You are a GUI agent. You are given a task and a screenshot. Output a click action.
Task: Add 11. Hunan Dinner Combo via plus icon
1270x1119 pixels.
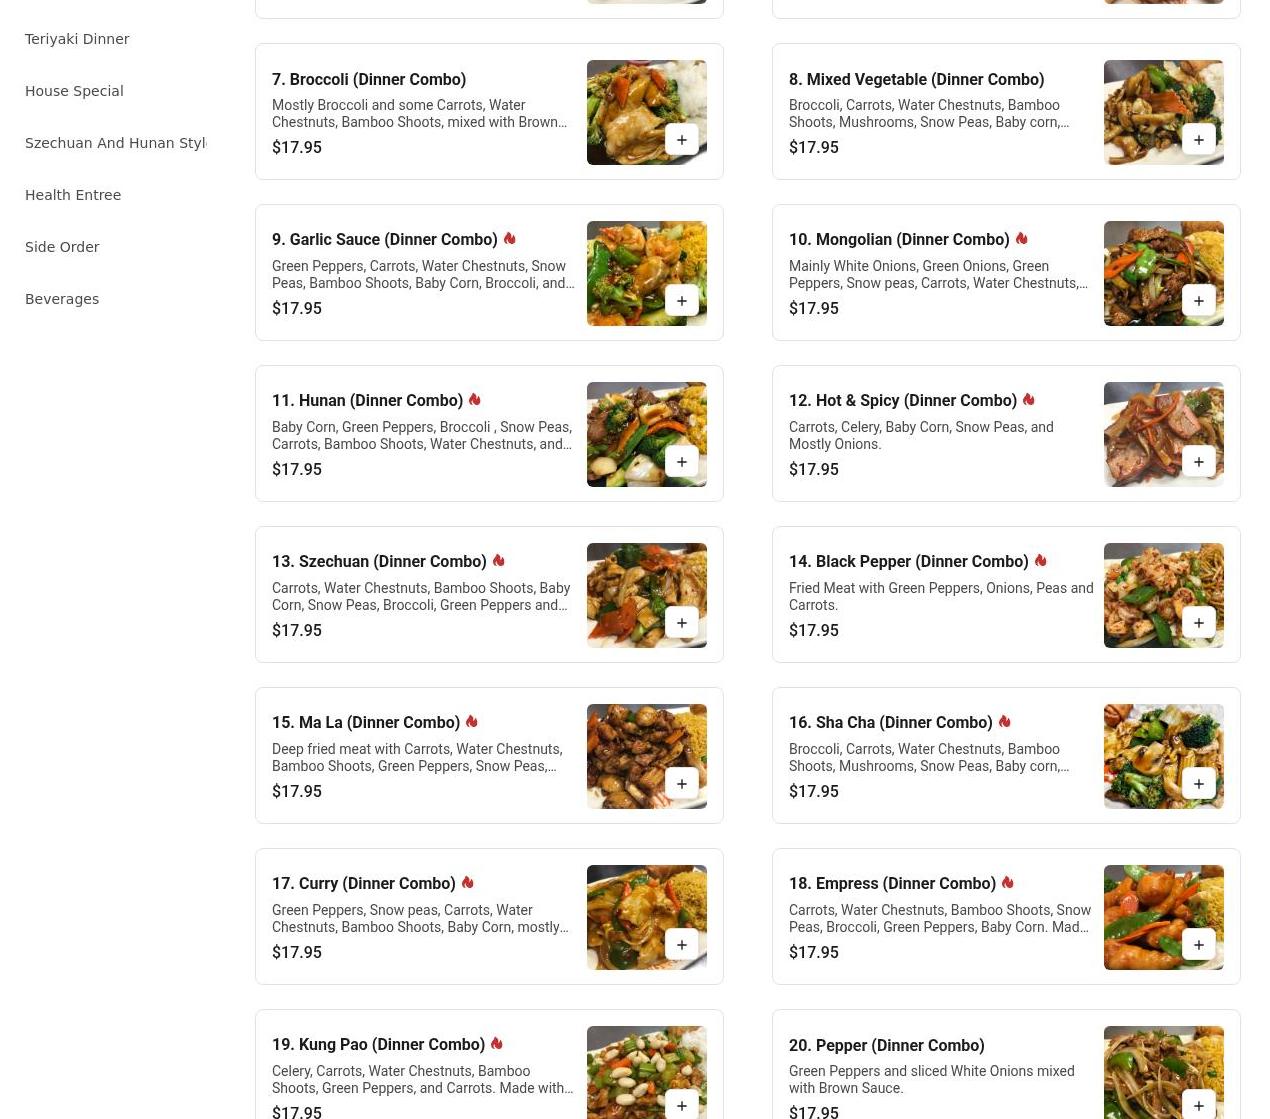pos(681,462)
